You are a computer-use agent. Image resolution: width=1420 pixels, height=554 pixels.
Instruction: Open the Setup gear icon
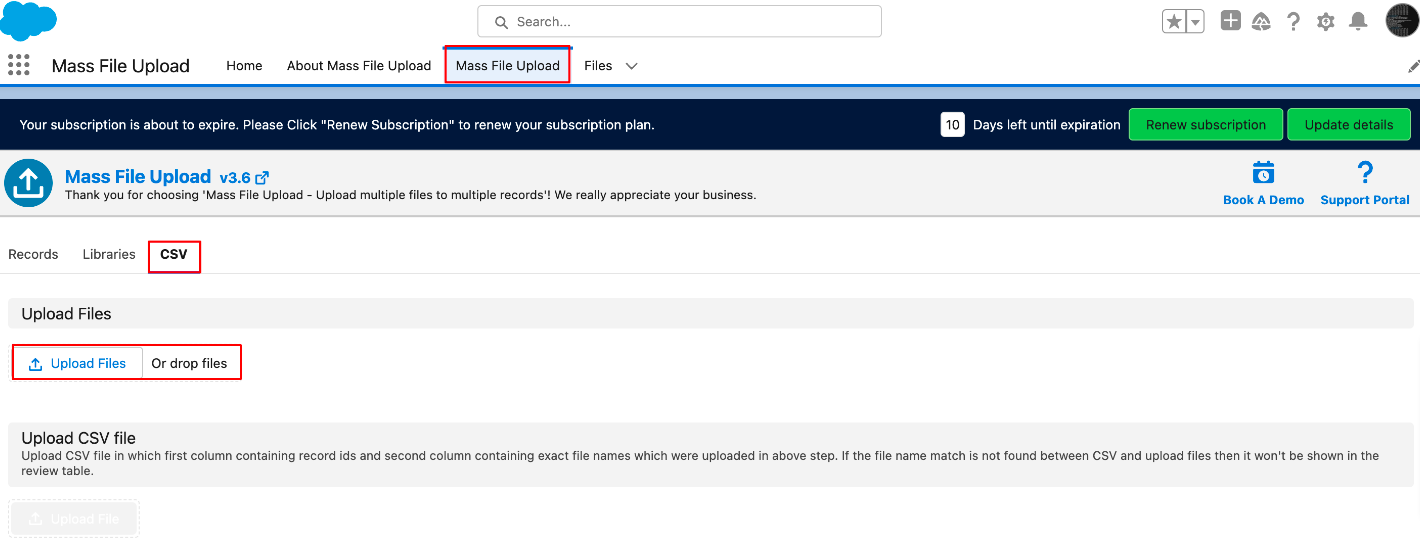pos(1326,21)
